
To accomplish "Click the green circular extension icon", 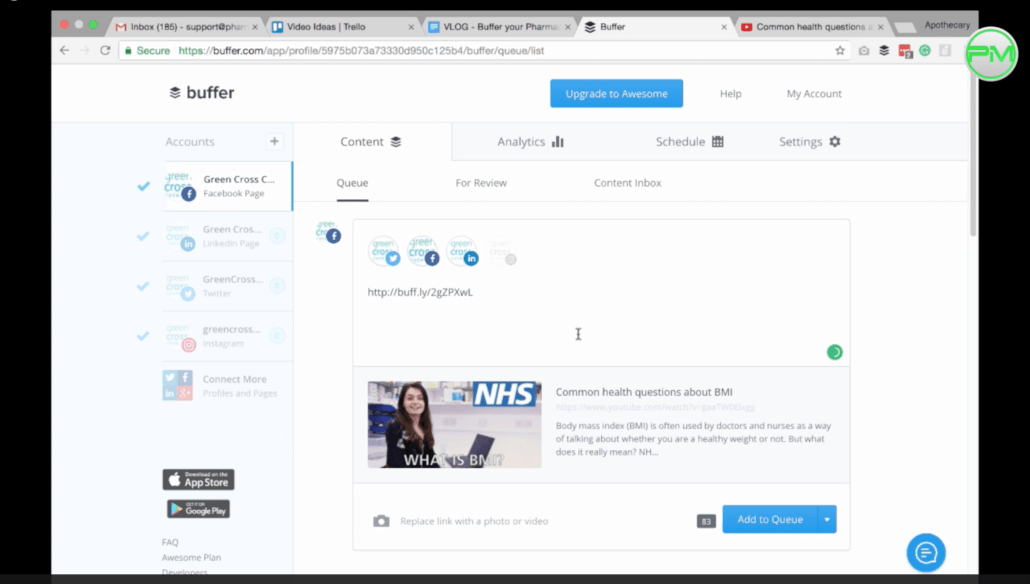I will 925,51.
